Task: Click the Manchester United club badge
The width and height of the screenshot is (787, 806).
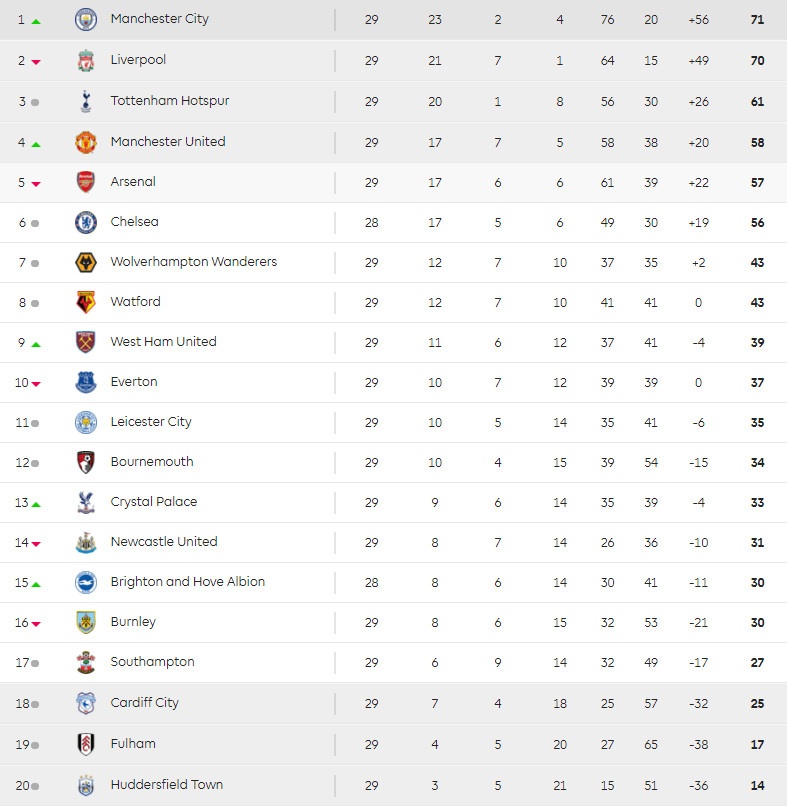Action: tap(86, 142)
